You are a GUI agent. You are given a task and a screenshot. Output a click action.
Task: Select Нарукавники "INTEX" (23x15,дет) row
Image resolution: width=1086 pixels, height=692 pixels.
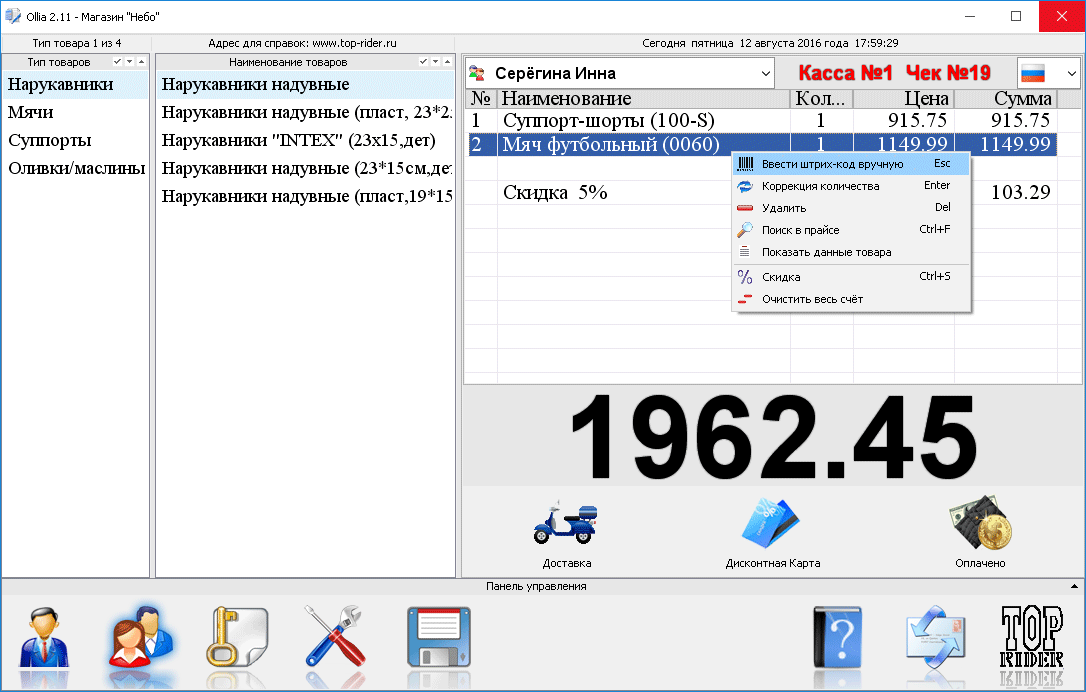point(305,141)
